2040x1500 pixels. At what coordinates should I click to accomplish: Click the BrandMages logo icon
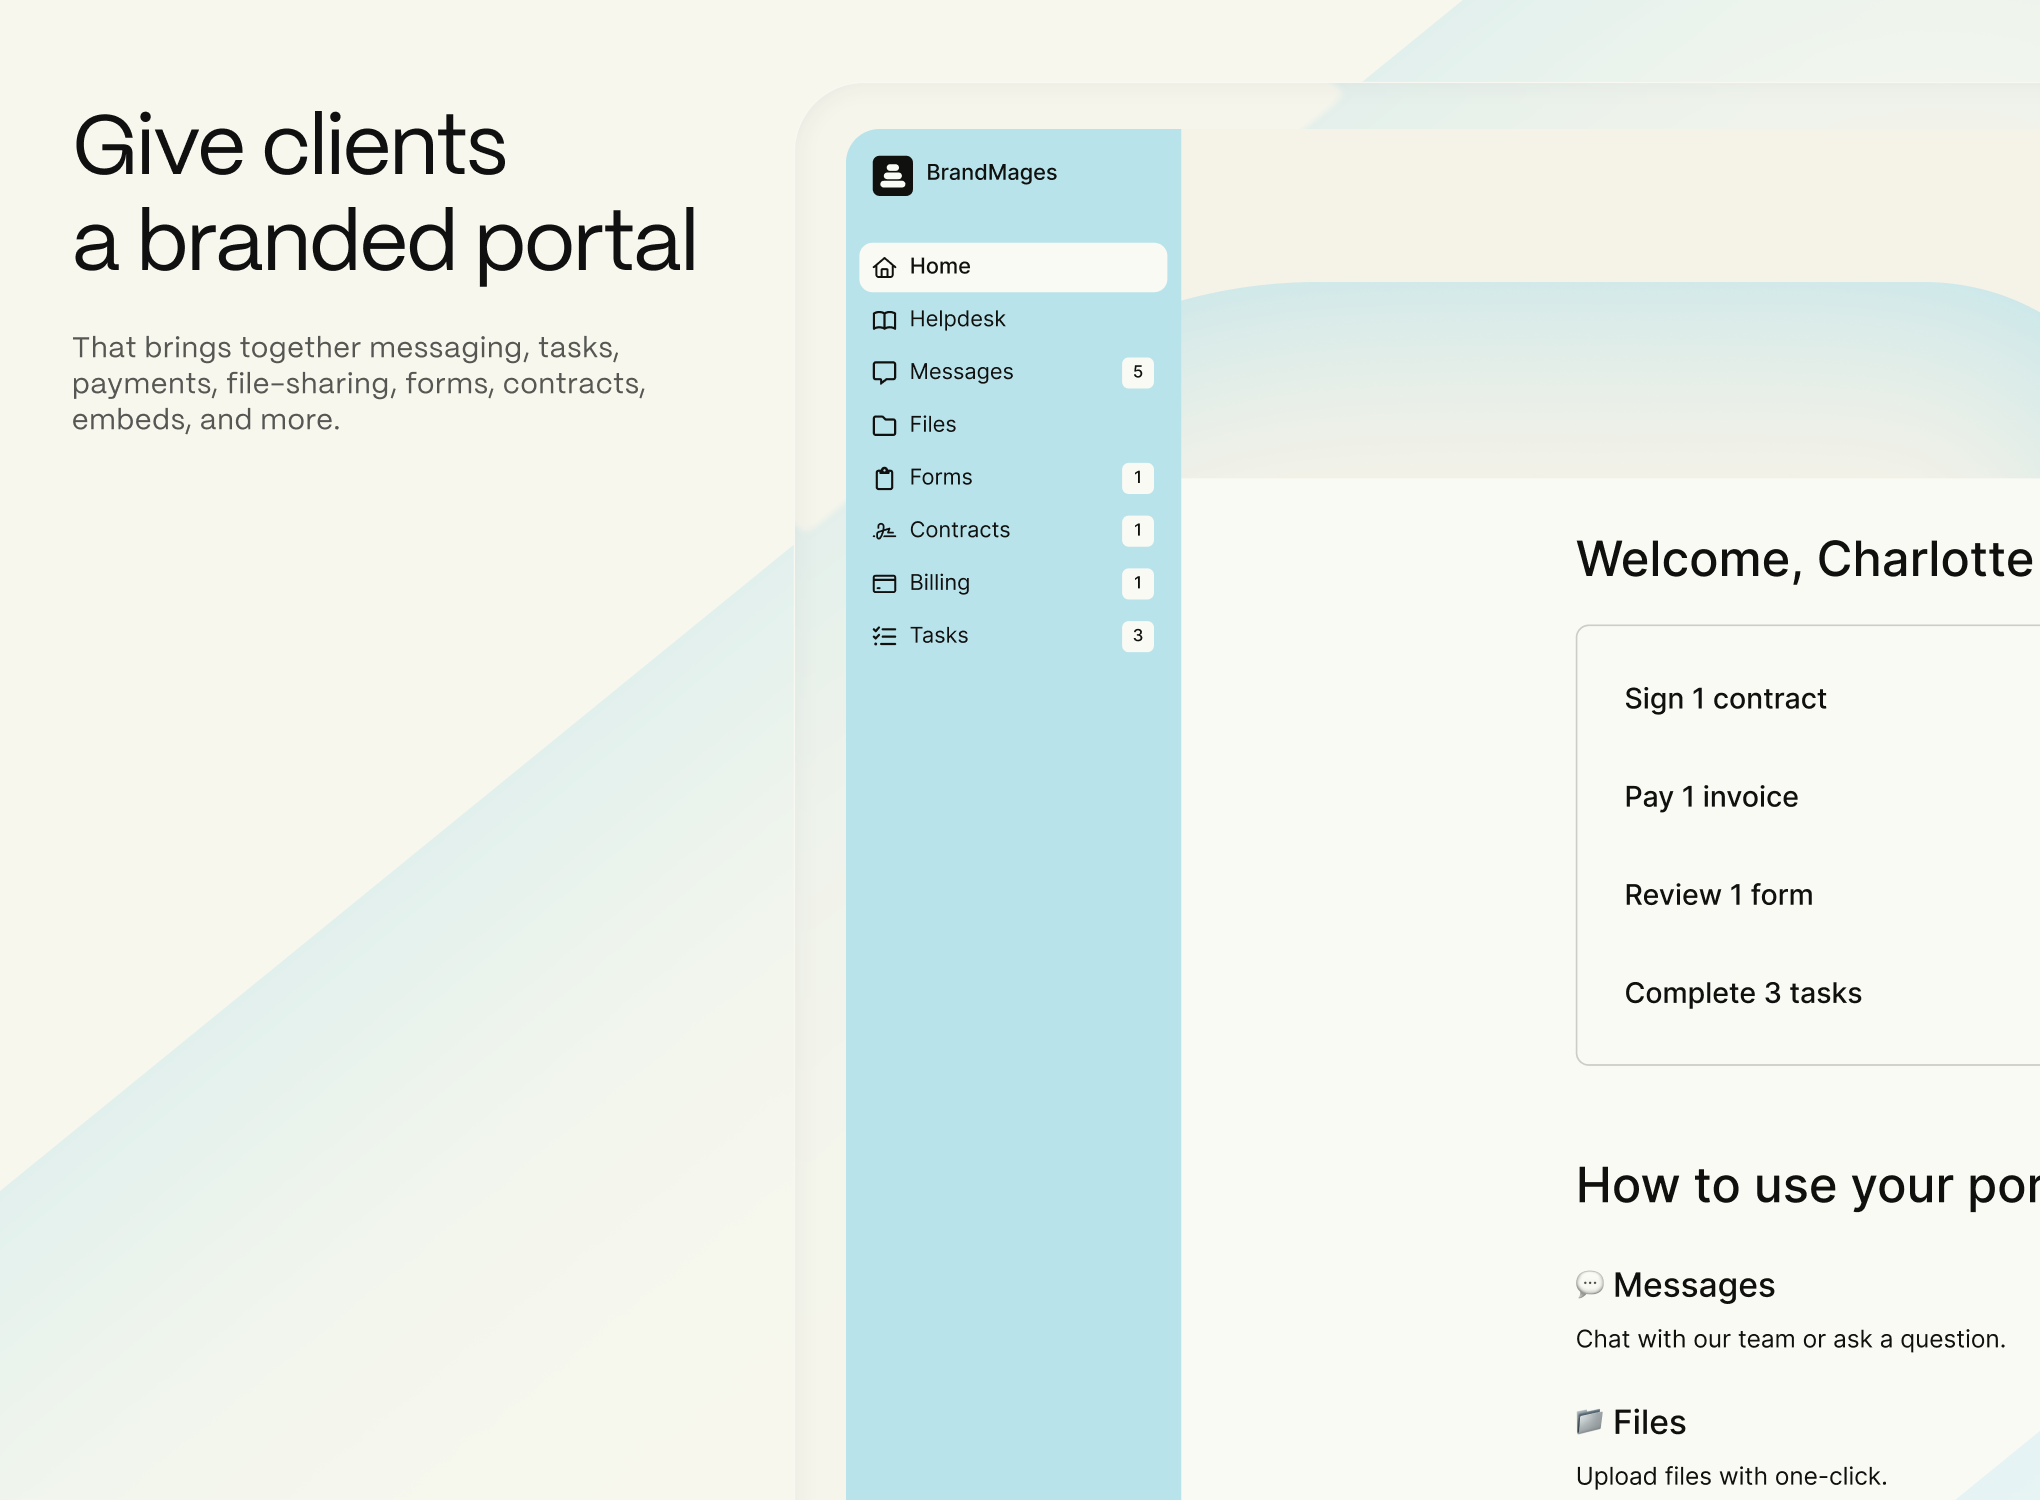coord(892,175)
